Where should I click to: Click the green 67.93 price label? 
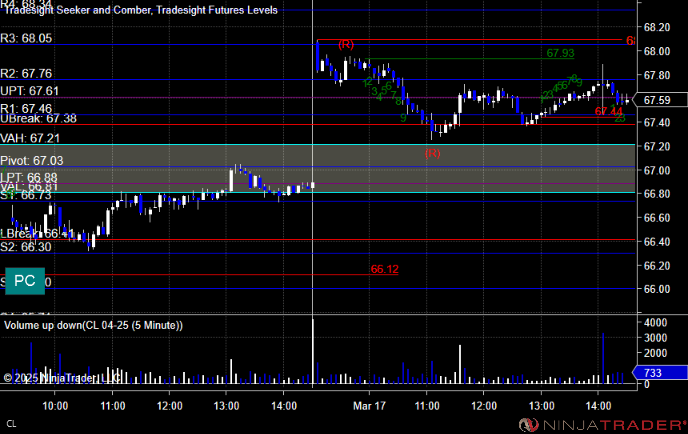(x=560, y=53)
